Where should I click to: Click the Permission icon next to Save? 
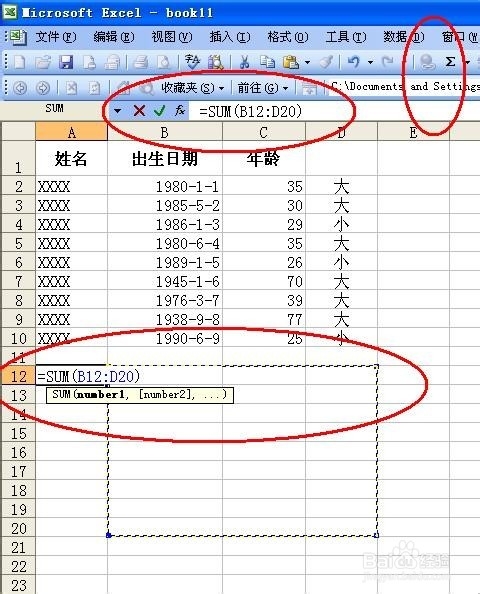click(x=89, y=62)
